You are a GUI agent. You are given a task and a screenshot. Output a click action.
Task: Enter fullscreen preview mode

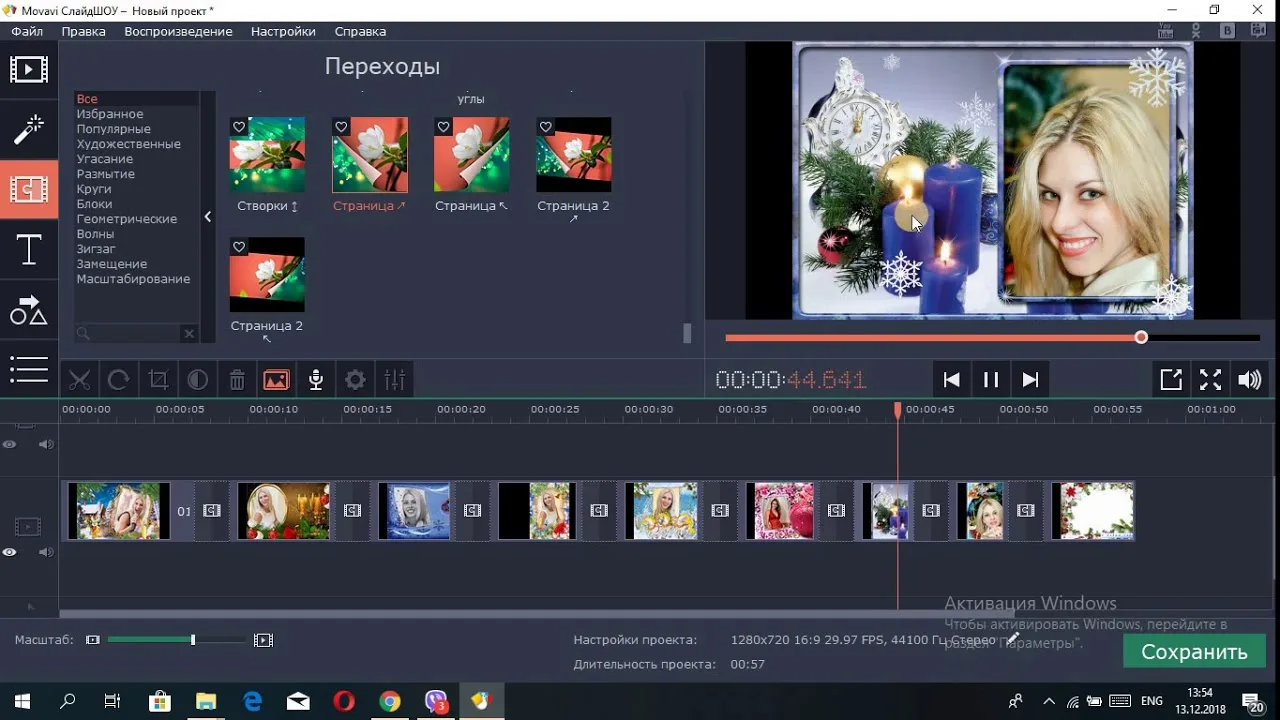click(1210, 380)
